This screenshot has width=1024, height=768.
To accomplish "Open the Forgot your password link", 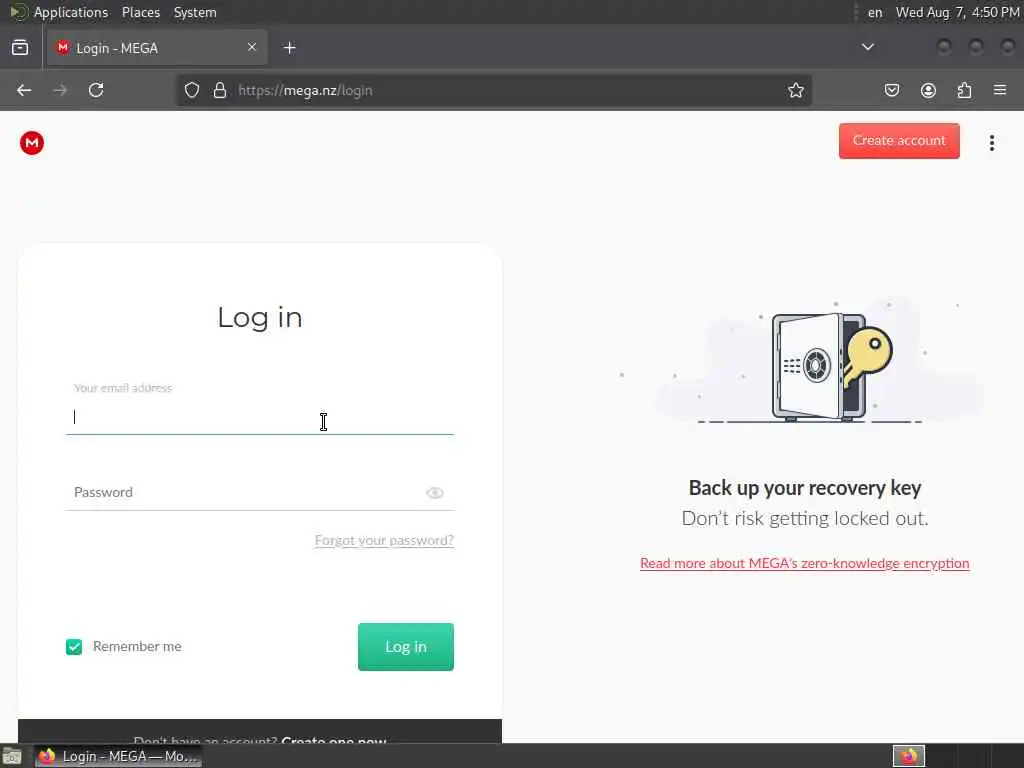I will coord(384,541).
